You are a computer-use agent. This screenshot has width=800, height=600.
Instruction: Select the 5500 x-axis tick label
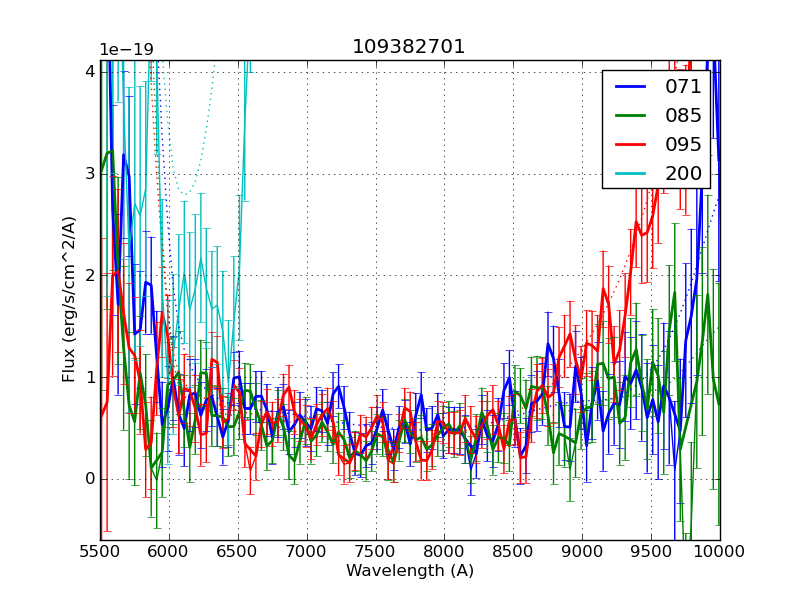coord(100,551)
